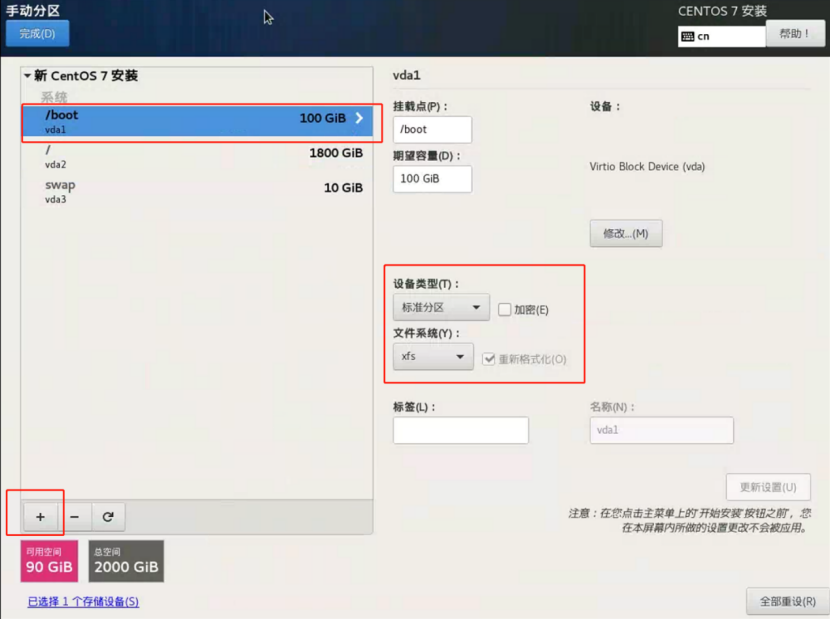Remove the selected partition with the minus icon
This screenshot has width=831, height=620.
(74, 517)
